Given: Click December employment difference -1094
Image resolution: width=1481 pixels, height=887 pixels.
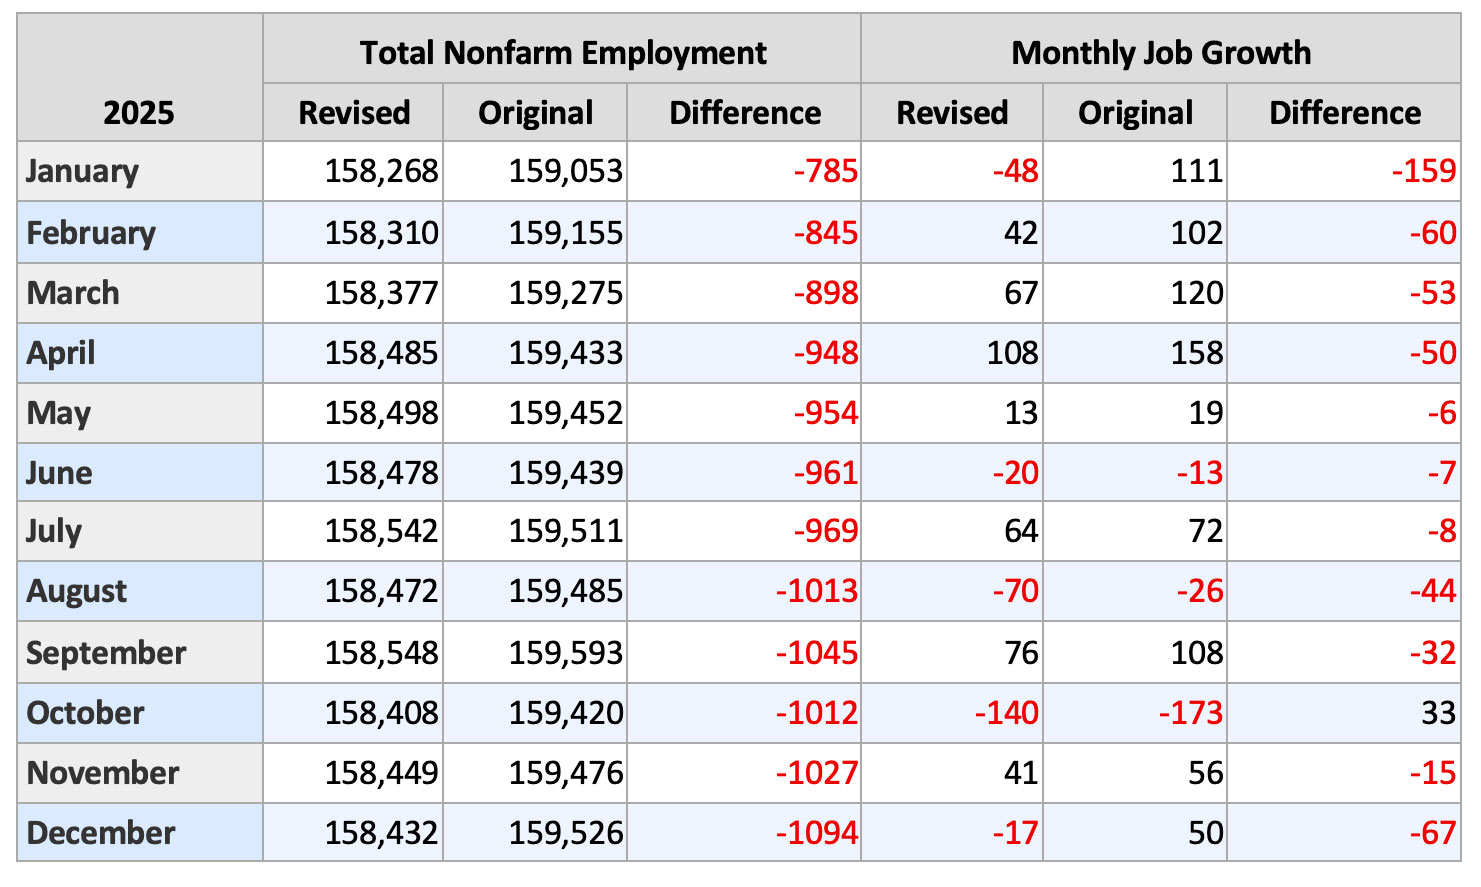Looking at the screenshot, I should coord(816,833).
